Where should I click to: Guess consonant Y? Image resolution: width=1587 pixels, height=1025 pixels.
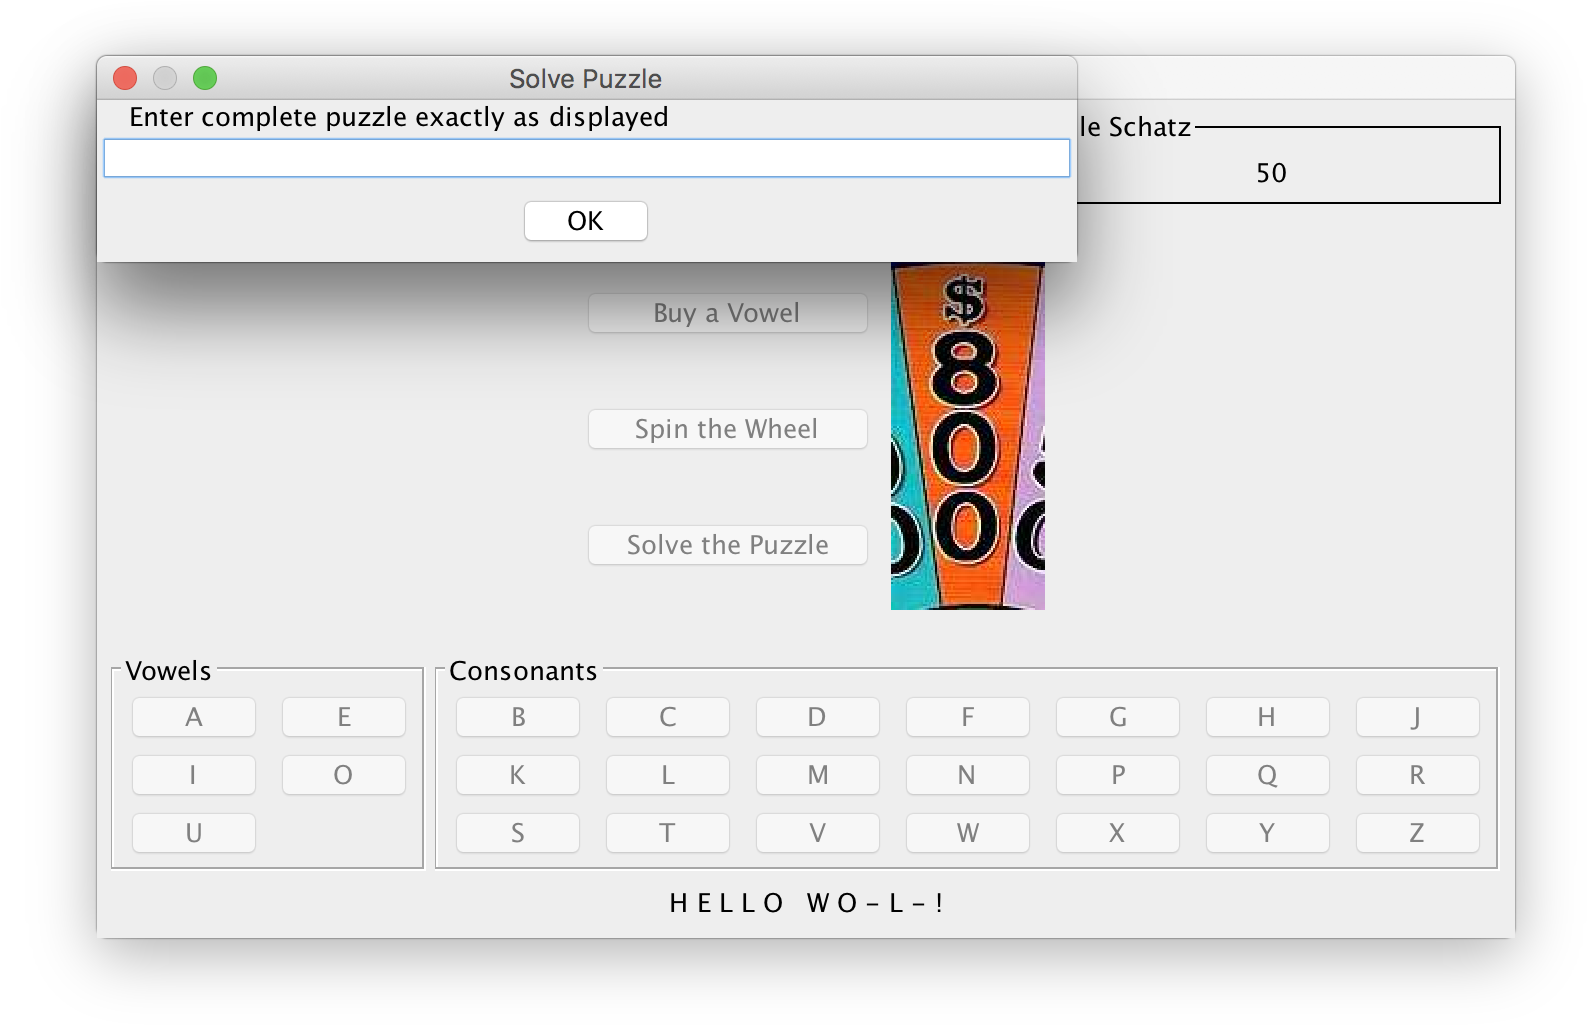point(1268,833)
